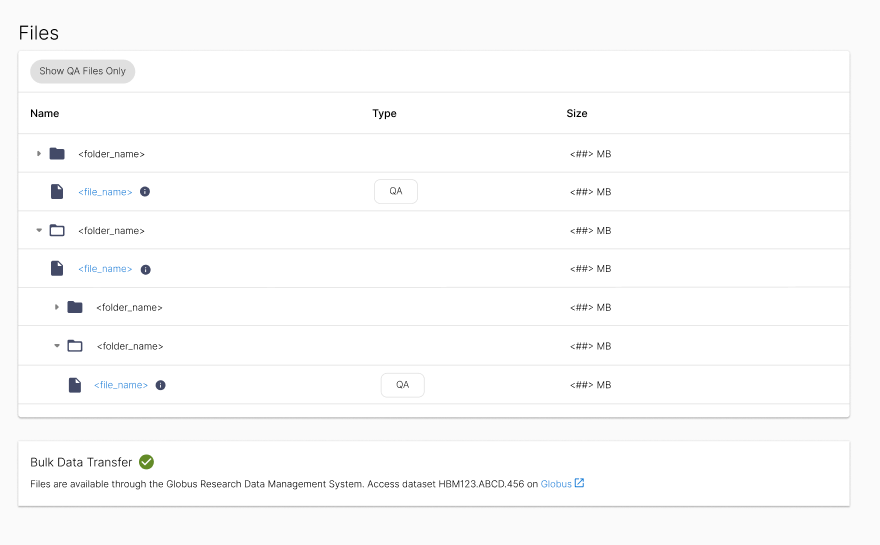Select the top-level expanded <folder_name> label
Image resolution: width=880 pixels, height=545 pixels.
click(x=112, y=231)
